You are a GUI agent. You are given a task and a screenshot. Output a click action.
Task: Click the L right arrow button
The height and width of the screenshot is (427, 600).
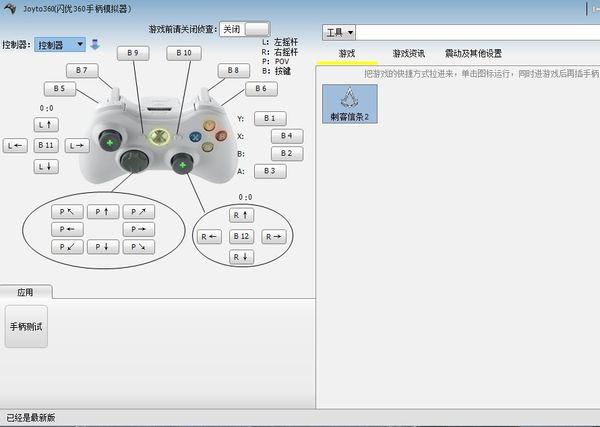tap(77, 146)
